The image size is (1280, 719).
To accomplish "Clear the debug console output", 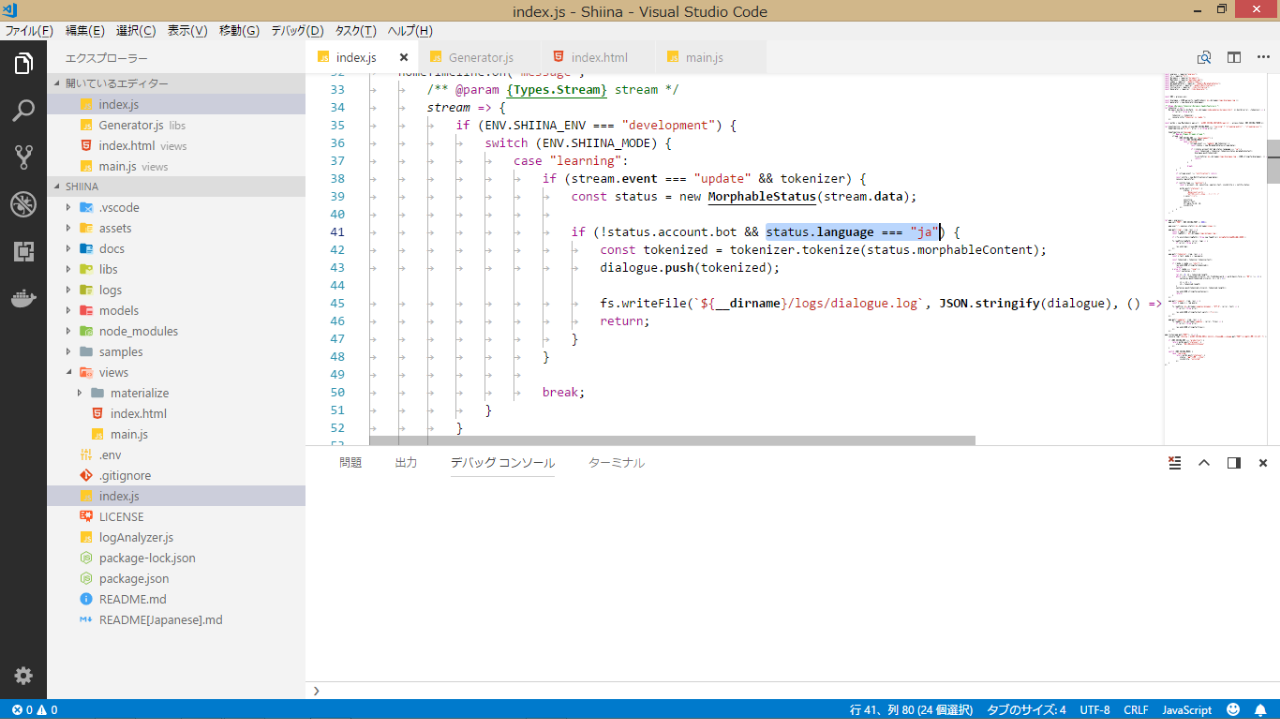I will [x=1175, y=463].
